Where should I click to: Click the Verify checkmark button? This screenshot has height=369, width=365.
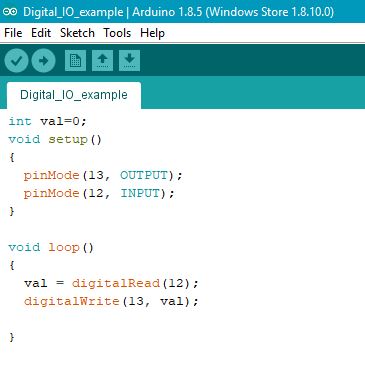pos(16,60)
